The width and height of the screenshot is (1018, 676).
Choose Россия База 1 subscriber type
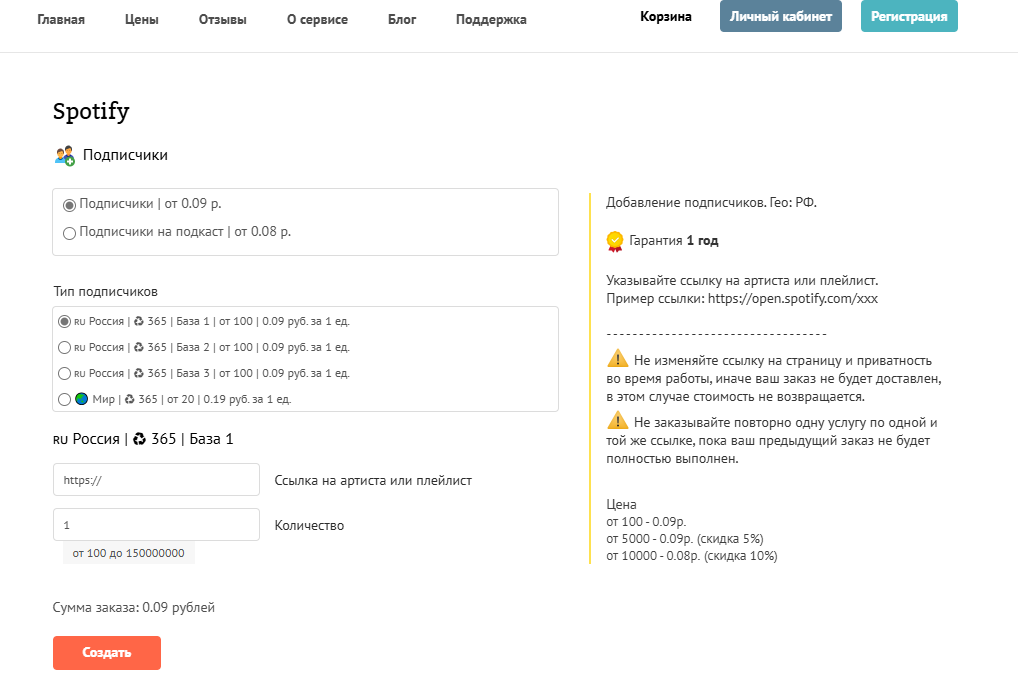coord(64,321)
